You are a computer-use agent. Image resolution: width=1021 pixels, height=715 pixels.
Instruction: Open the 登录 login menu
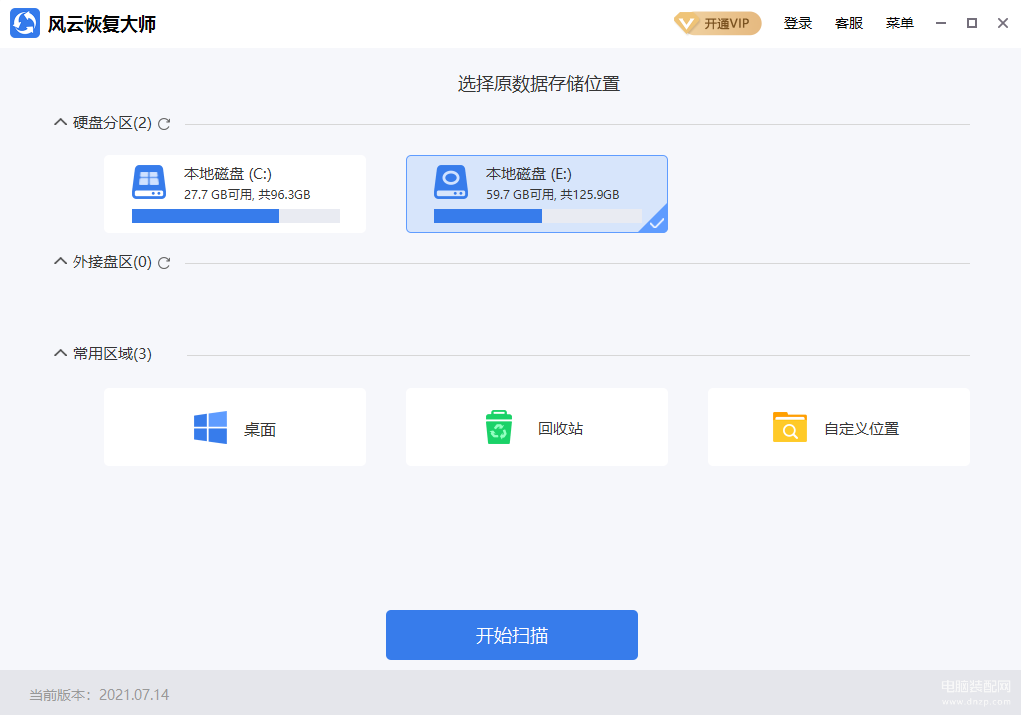(798, 23)
